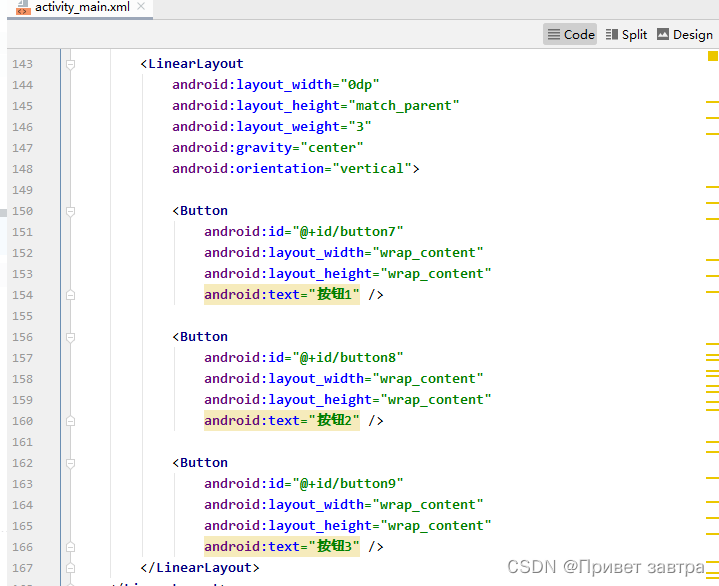Click the closing </LinearLayout> tag on line 167
719x586 pixels.
200,568
